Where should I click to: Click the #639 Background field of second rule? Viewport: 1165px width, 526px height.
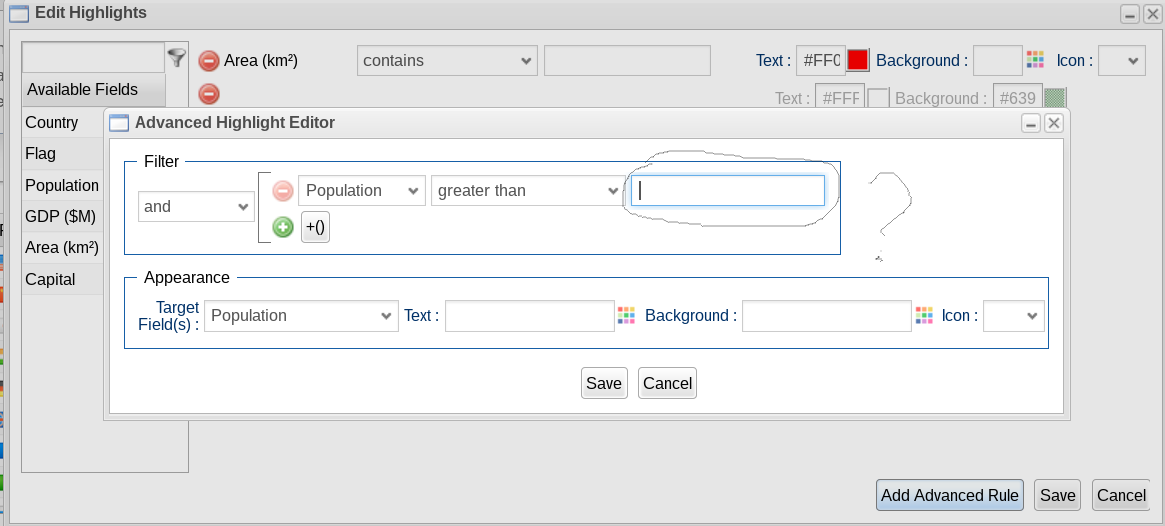[x=1018, y=98]
